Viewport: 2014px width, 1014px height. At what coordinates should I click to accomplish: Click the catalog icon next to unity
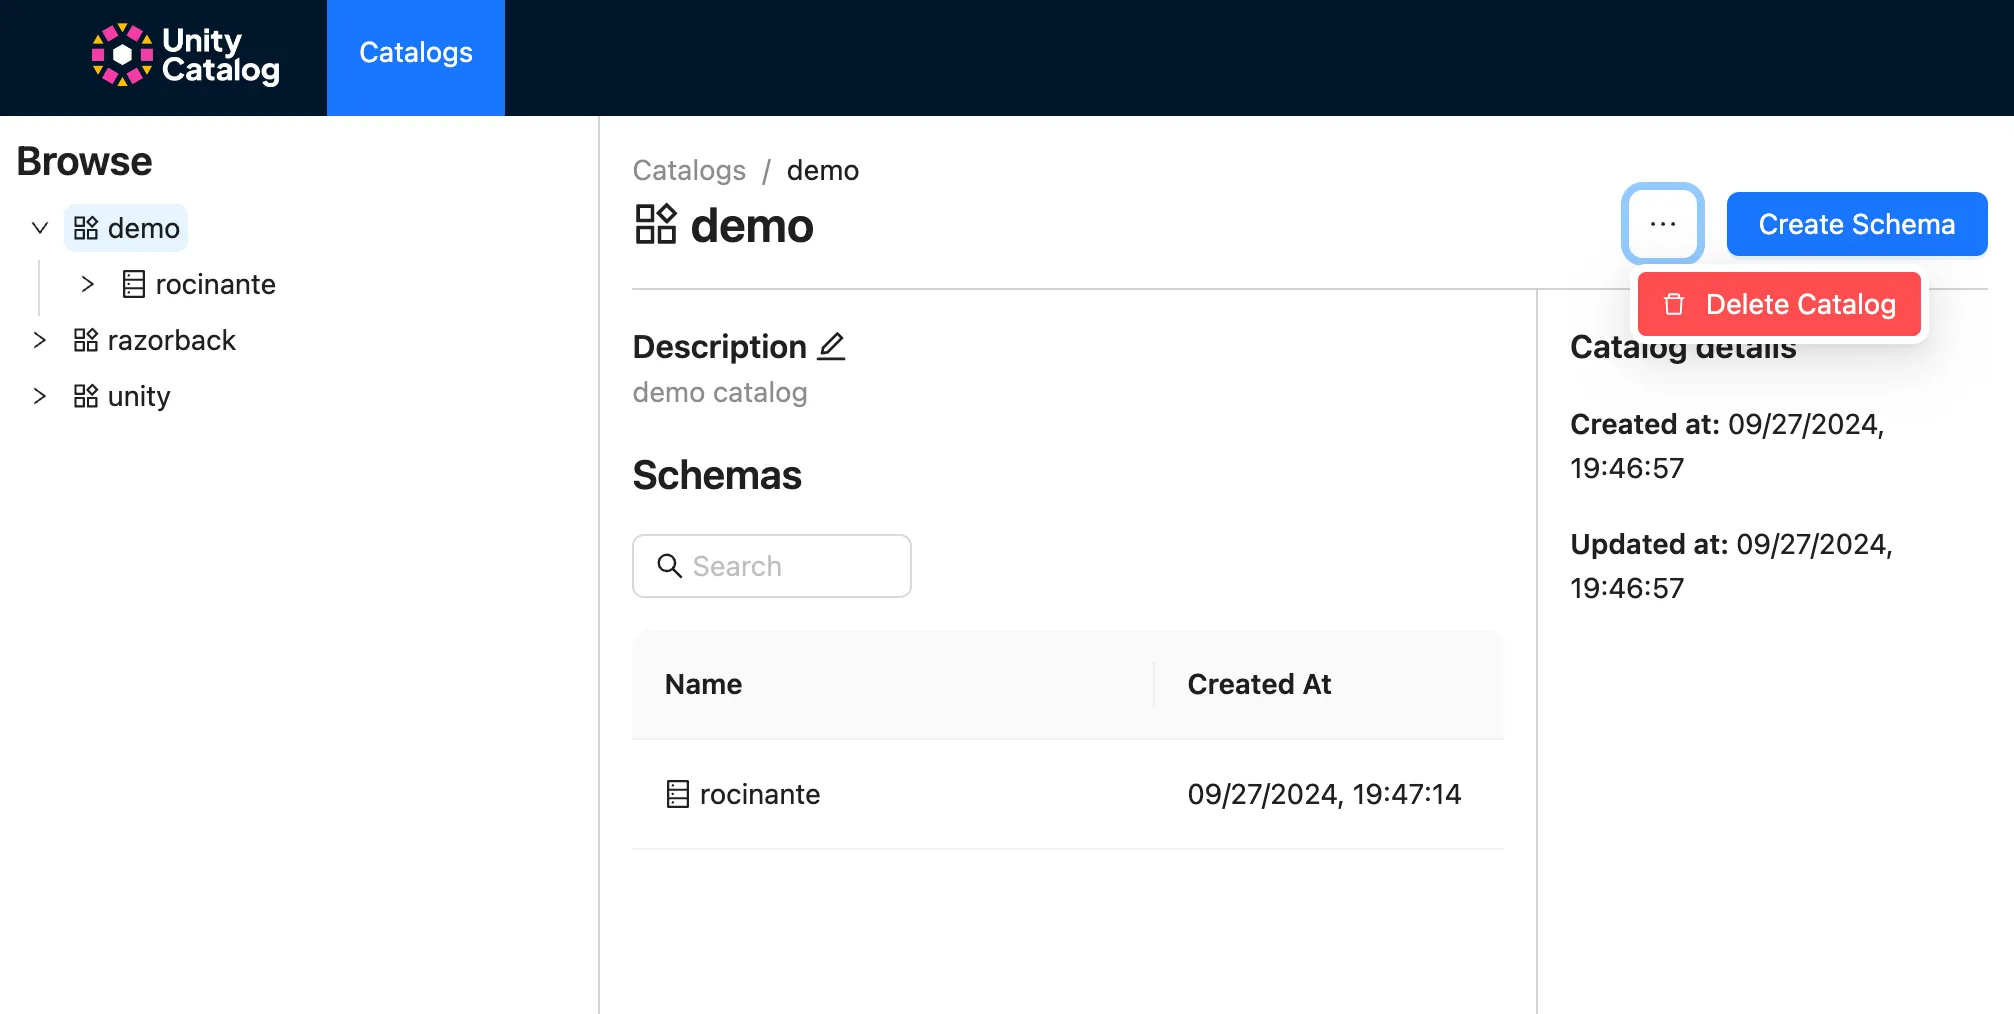(87, 396)
